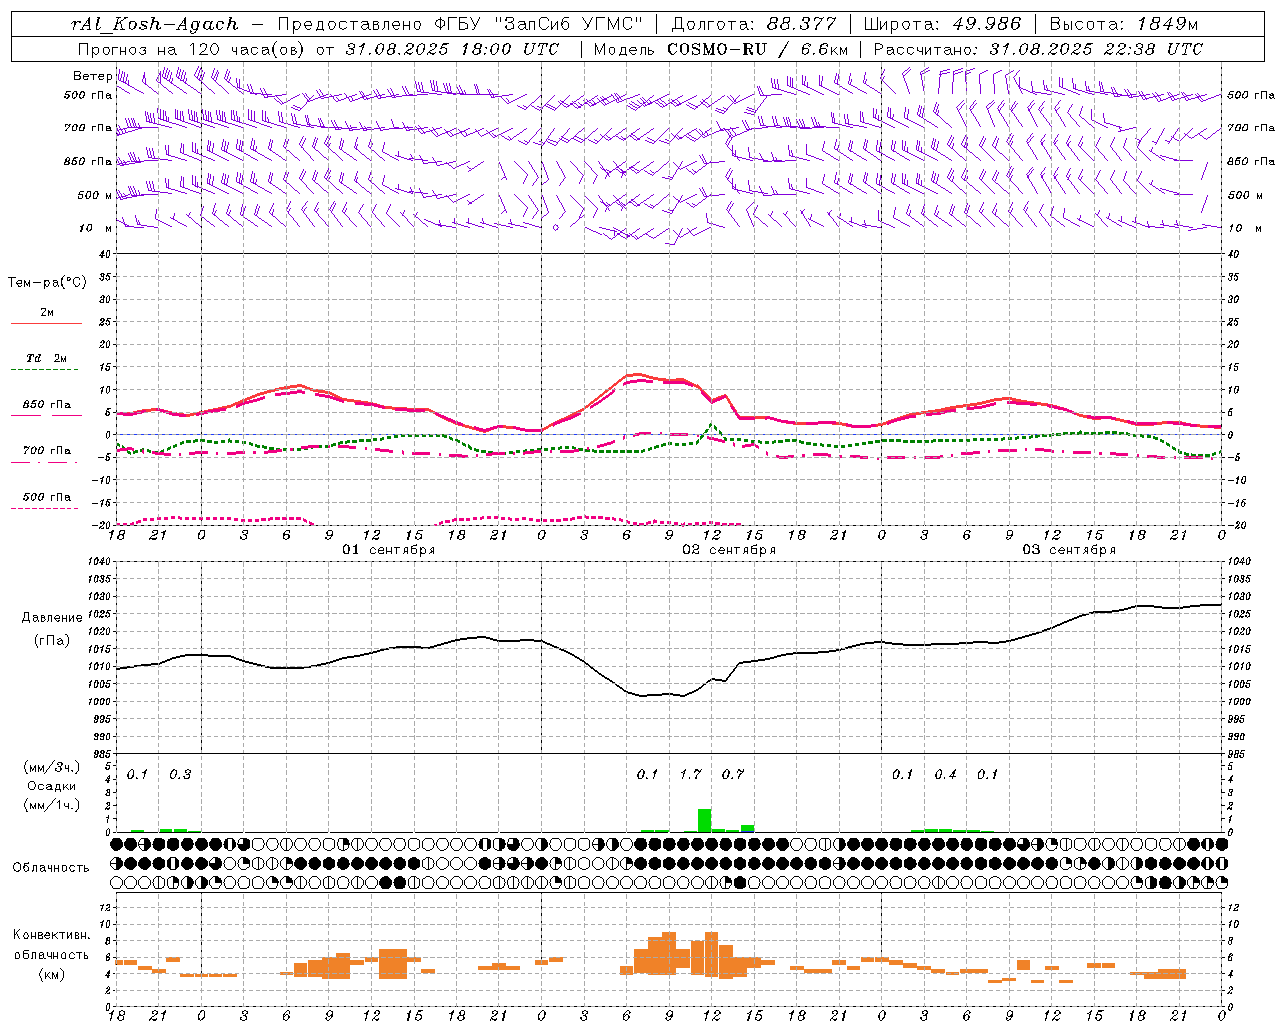The height and width of the screenshot is (1024, 1280).
Task: Select the model label COSMO-RU / 6.6км
Action: coord(758,49)
